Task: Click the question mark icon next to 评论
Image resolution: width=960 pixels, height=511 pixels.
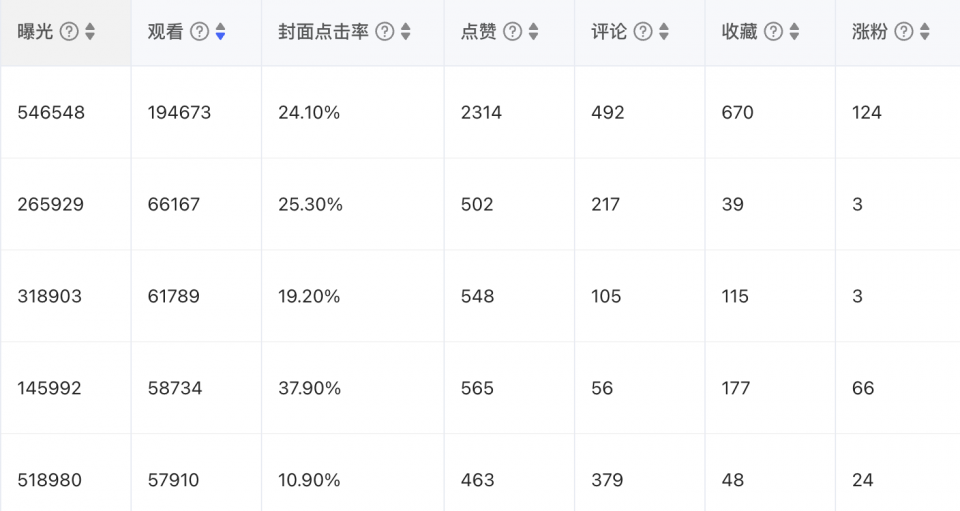Action: [643, 32]
